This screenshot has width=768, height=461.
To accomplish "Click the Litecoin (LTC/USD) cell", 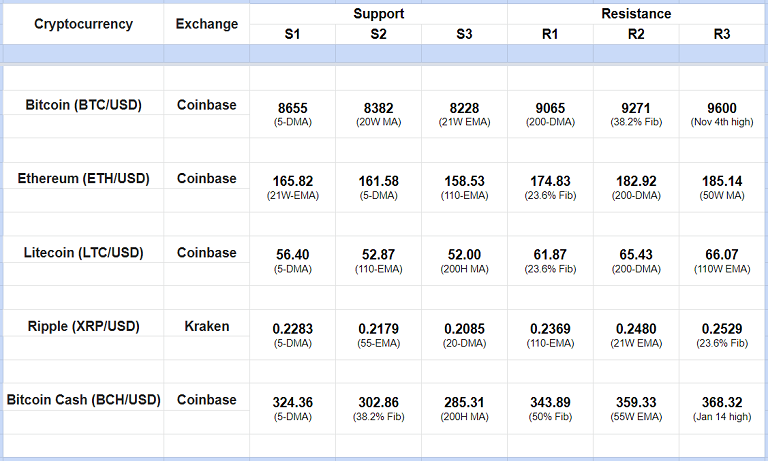I will [83, 252].
